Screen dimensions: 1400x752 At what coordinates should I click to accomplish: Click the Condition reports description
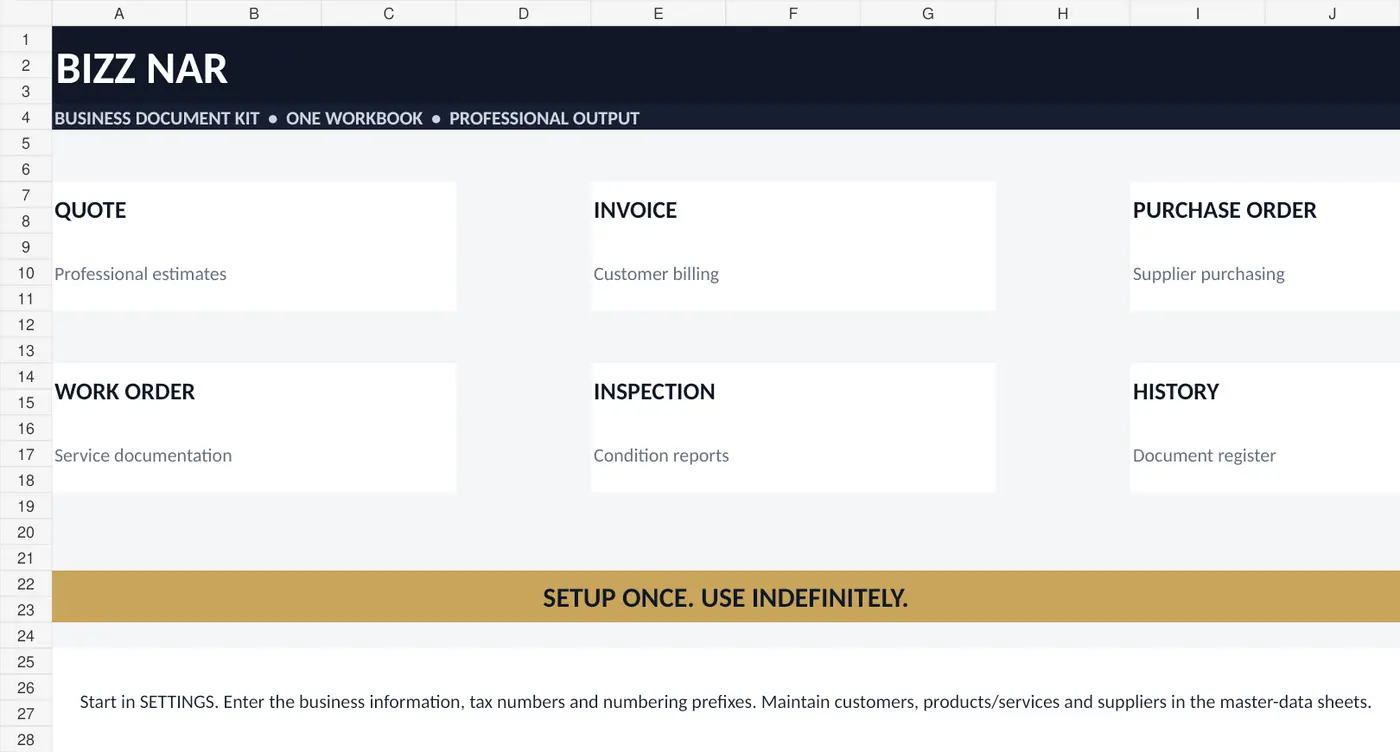[x=661, y=455]
